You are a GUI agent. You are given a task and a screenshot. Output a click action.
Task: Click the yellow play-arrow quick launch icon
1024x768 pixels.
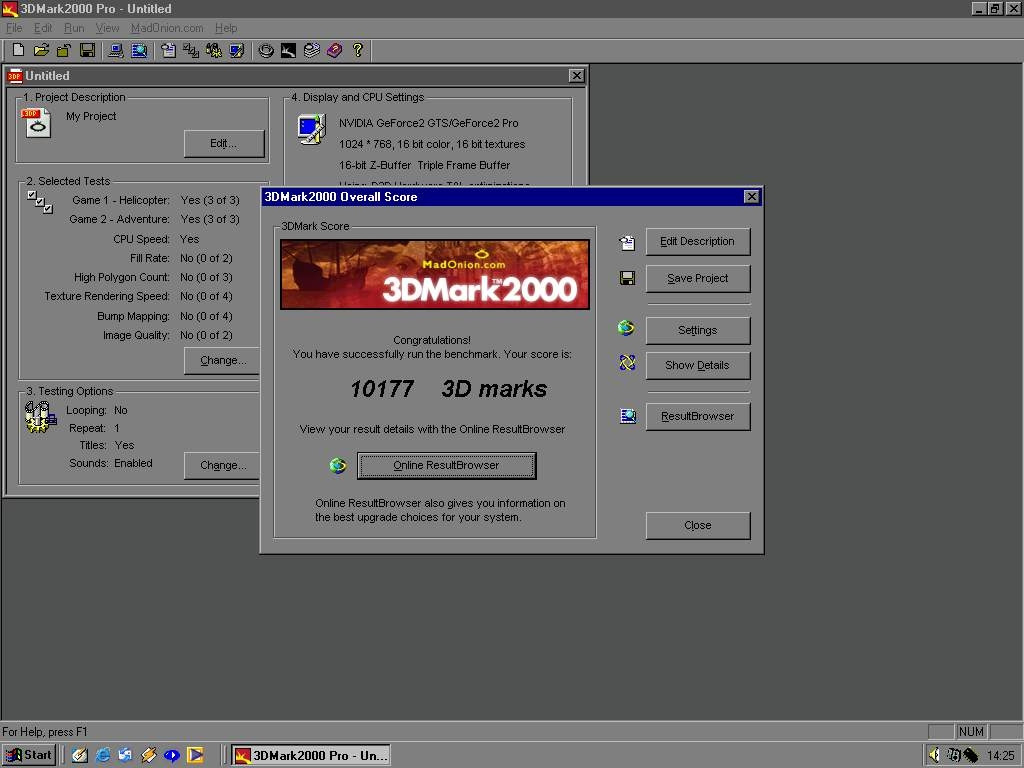[195, 756]
